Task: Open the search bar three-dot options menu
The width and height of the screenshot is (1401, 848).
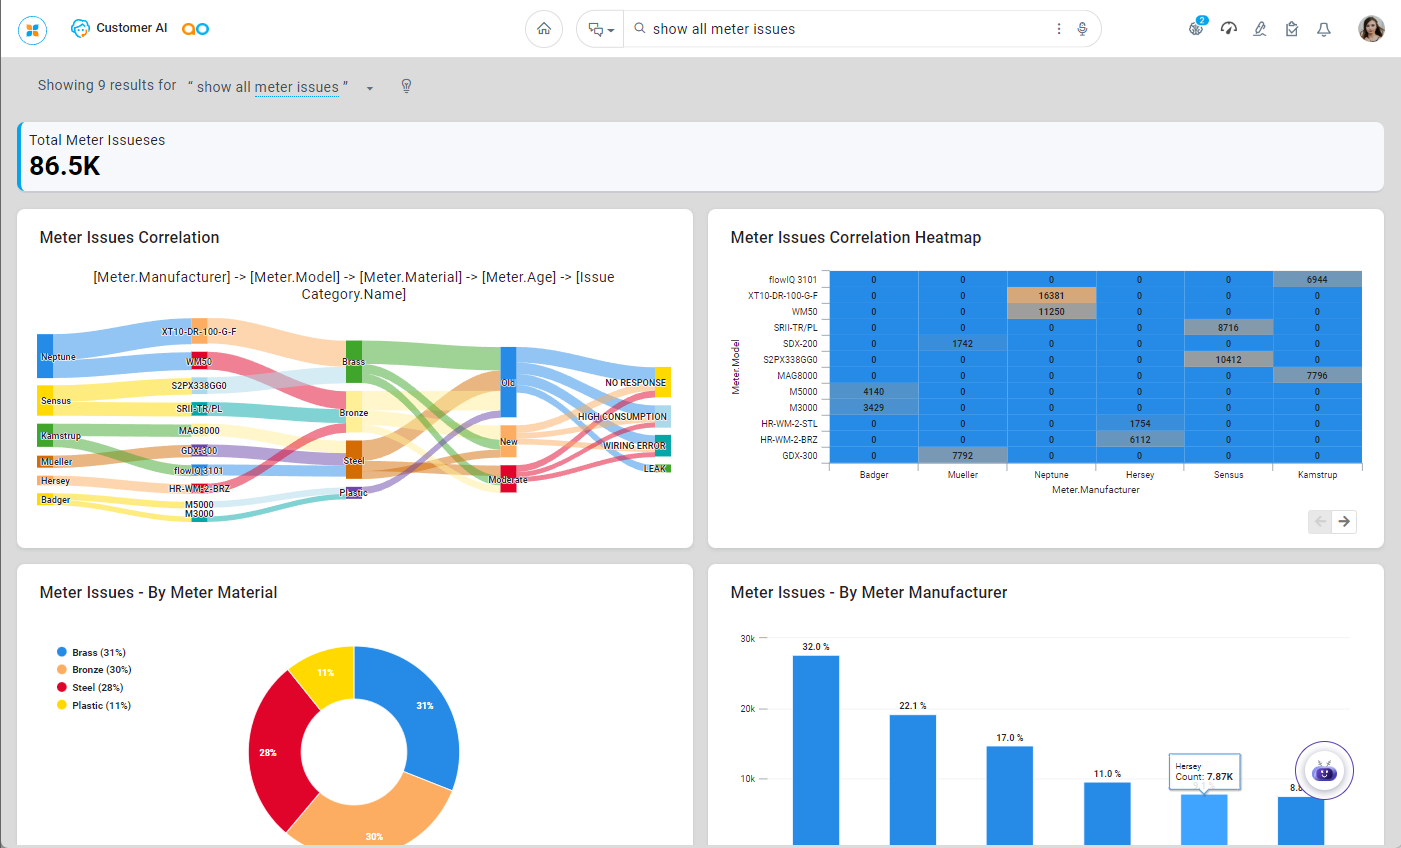Action: click(x=1059, y=29)
